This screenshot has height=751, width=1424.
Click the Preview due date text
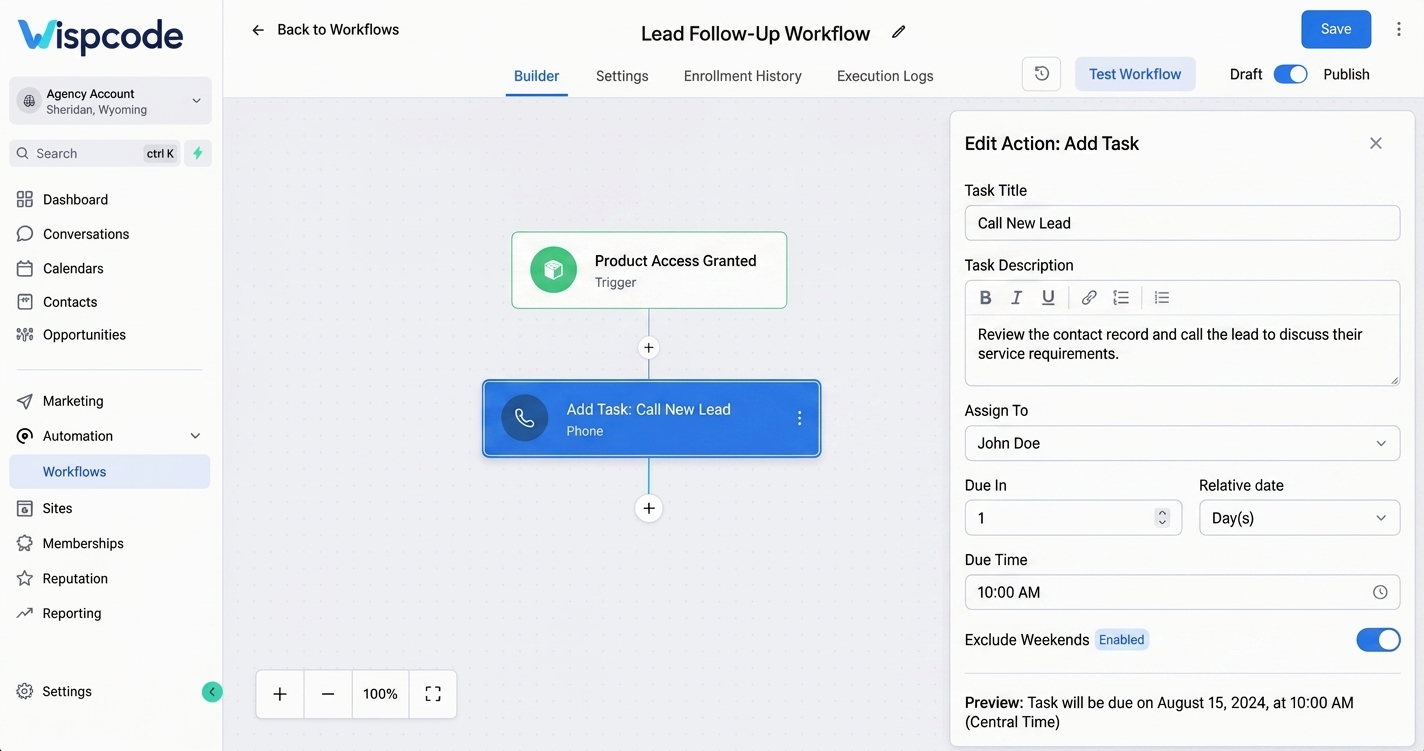click(x=1160, y=712)
